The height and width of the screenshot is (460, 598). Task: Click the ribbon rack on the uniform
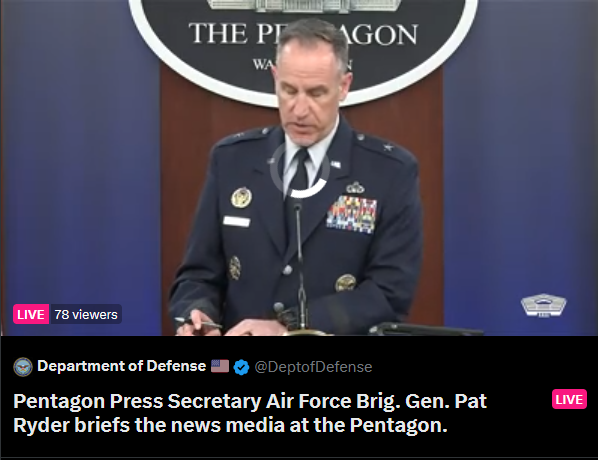click(x=352, y=214)
